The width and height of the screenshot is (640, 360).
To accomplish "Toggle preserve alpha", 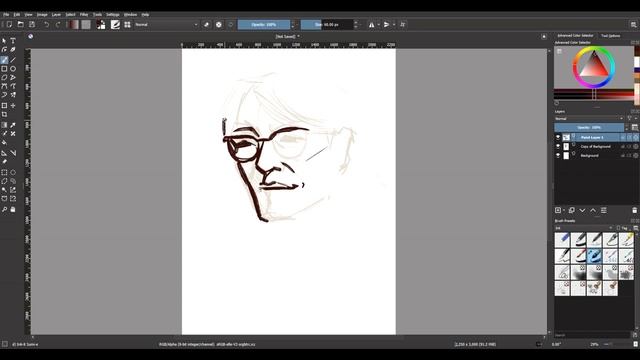I will click(219, 24).
